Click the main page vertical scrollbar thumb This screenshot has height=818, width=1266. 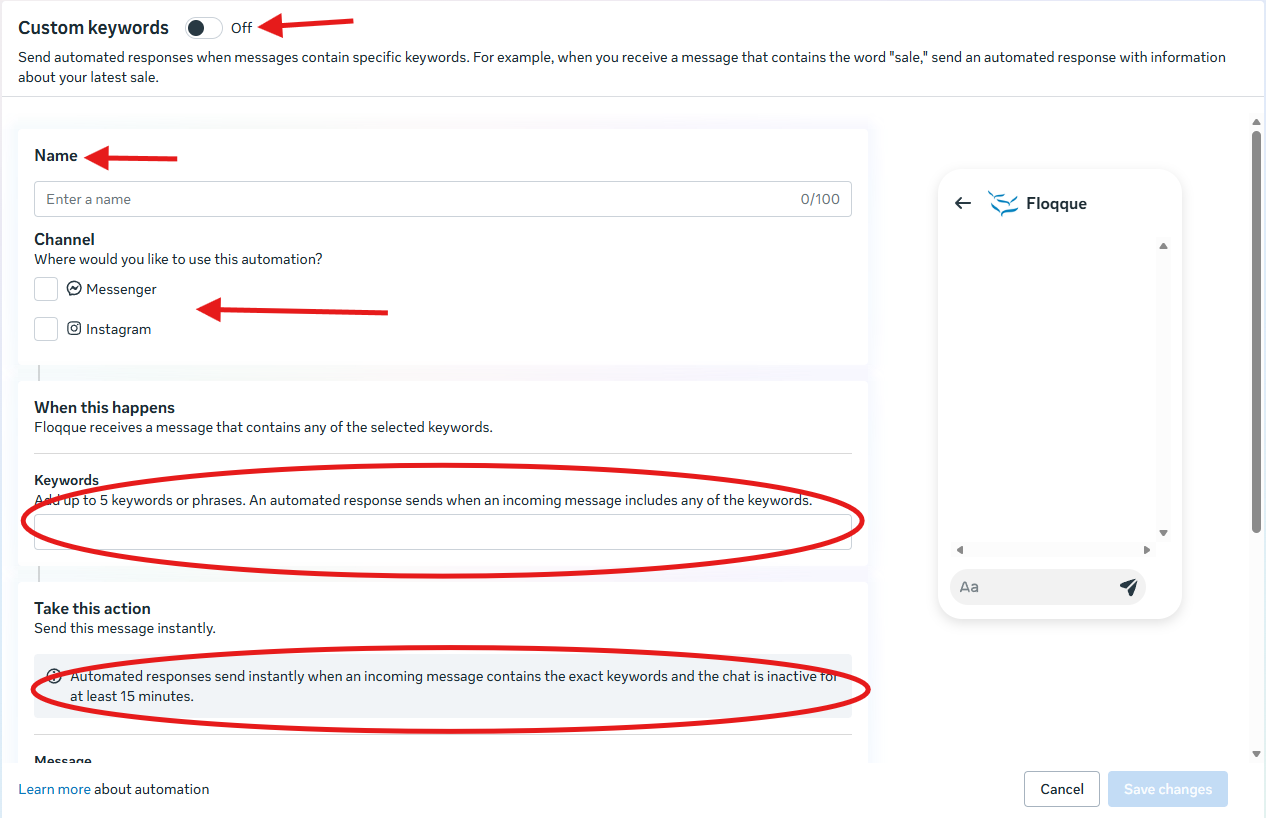1257,330
